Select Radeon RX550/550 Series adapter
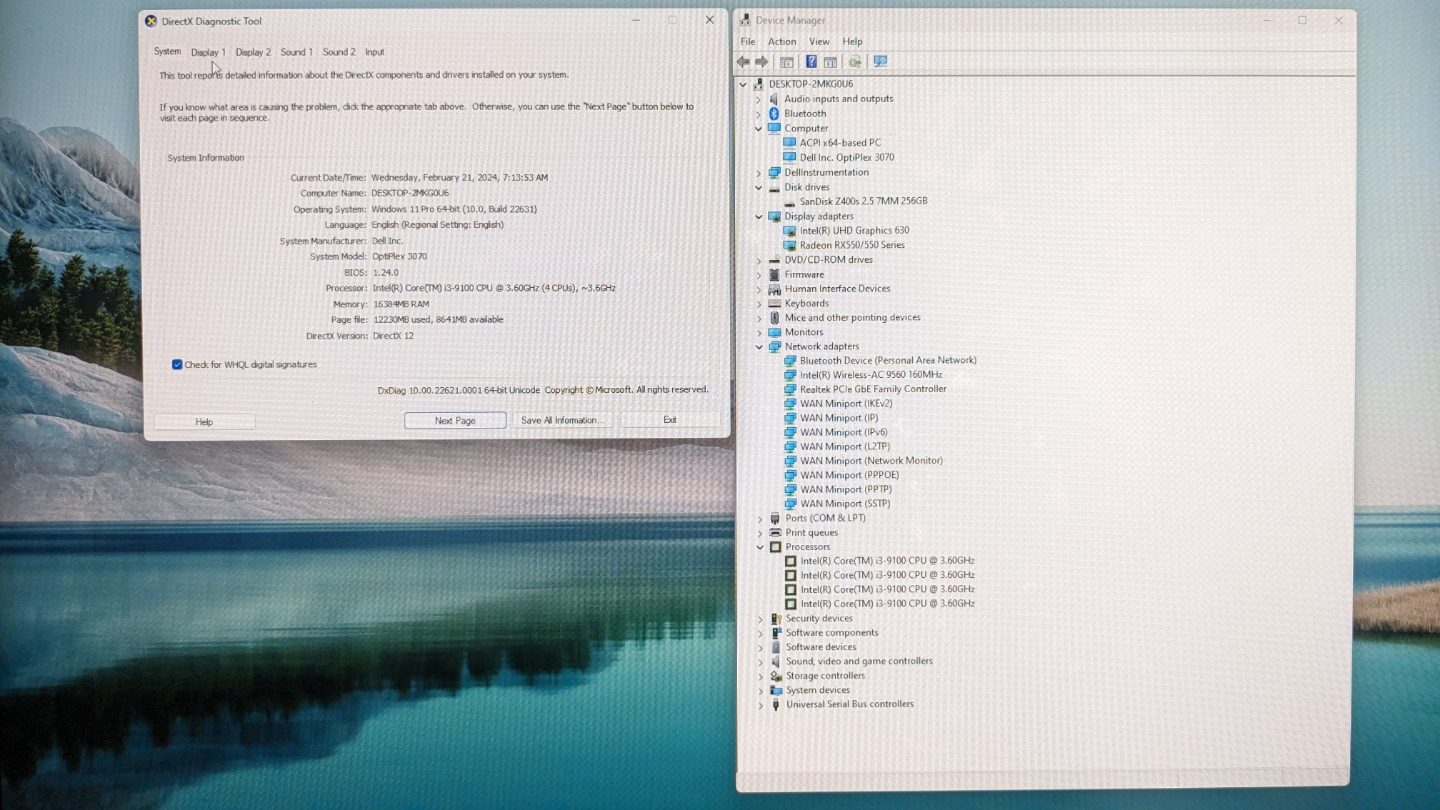This screenshot has width=1440, height=810. point(852,245)
